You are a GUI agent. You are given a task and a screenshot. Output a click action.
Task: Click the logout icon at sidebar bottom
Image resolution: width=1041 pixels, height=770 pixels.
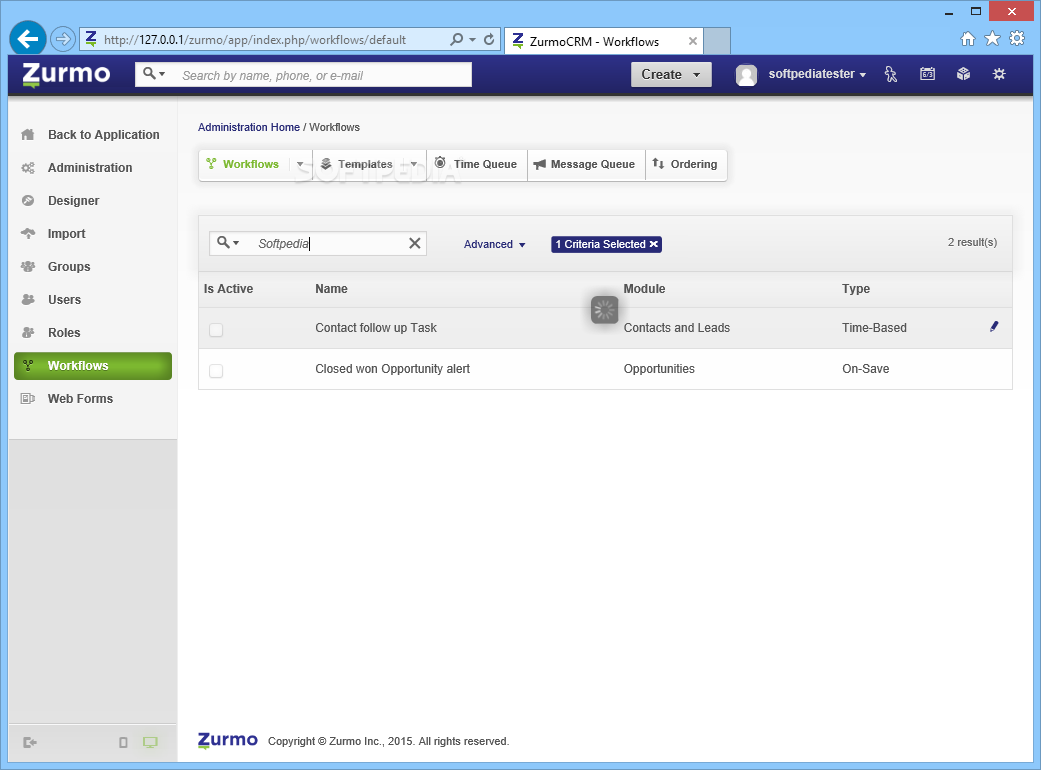click(x=29, y=742)
